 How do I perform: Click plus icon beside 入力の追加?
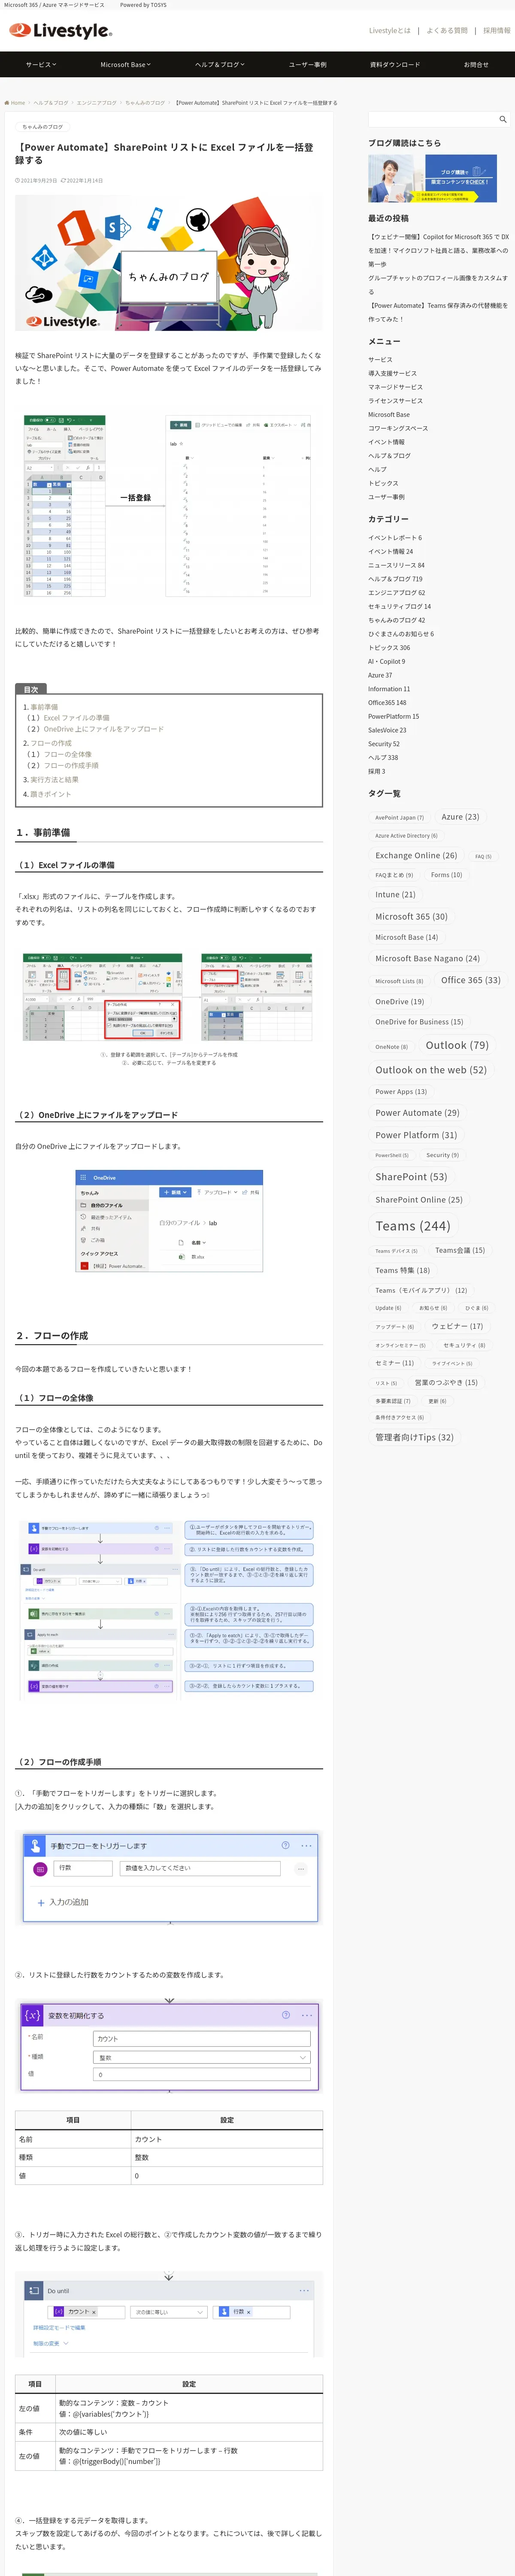41,1902
